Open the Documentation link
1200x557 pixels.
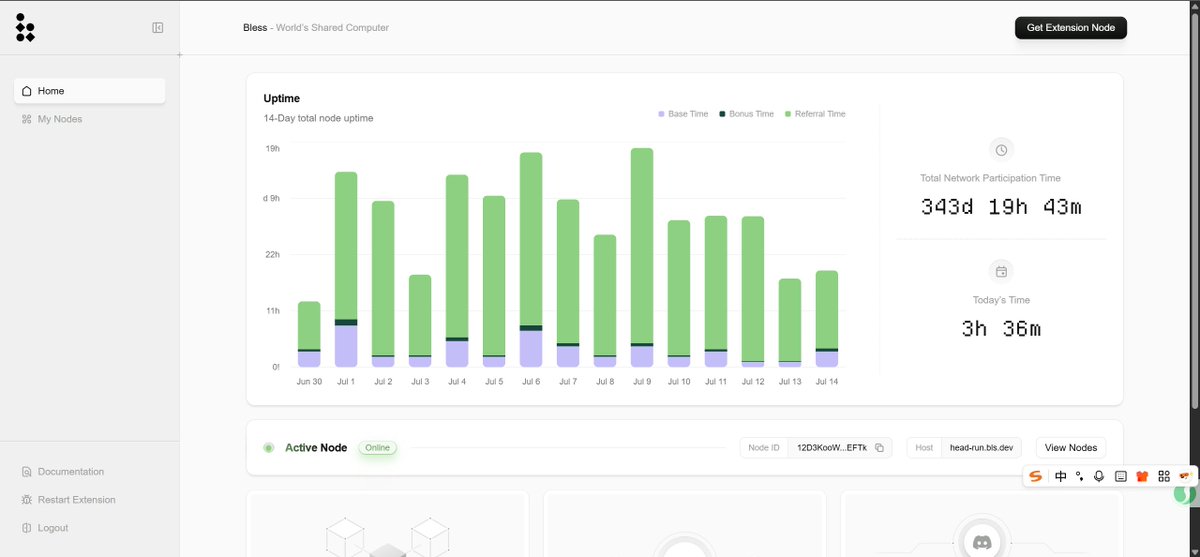pyautogui.click(x=62, y=472)
